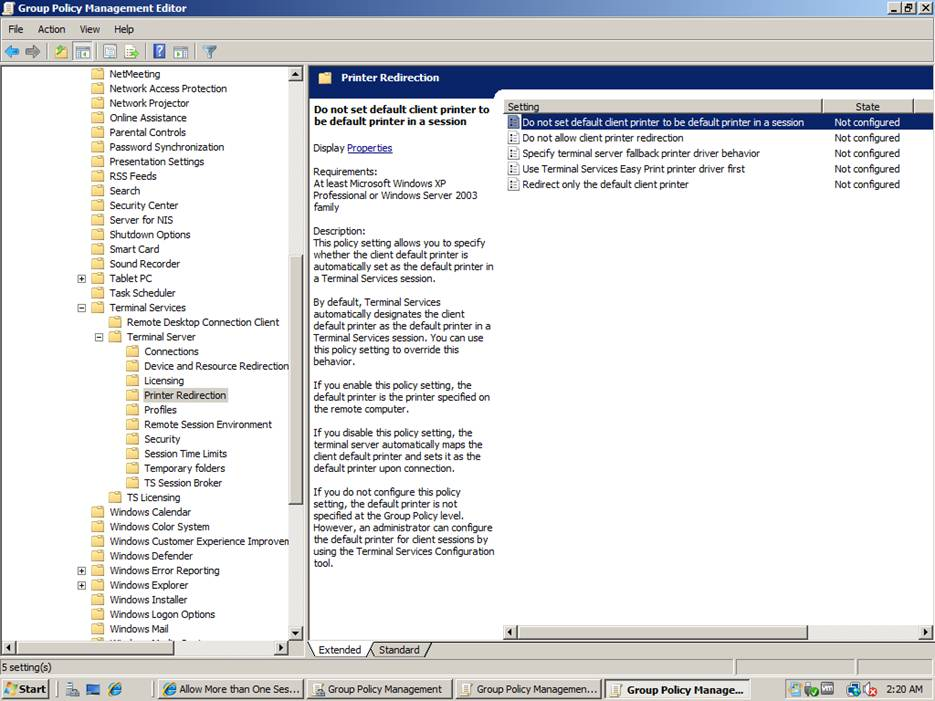Select the Device and Resource Redirection folder
The image size is (935, 701).
216,366
